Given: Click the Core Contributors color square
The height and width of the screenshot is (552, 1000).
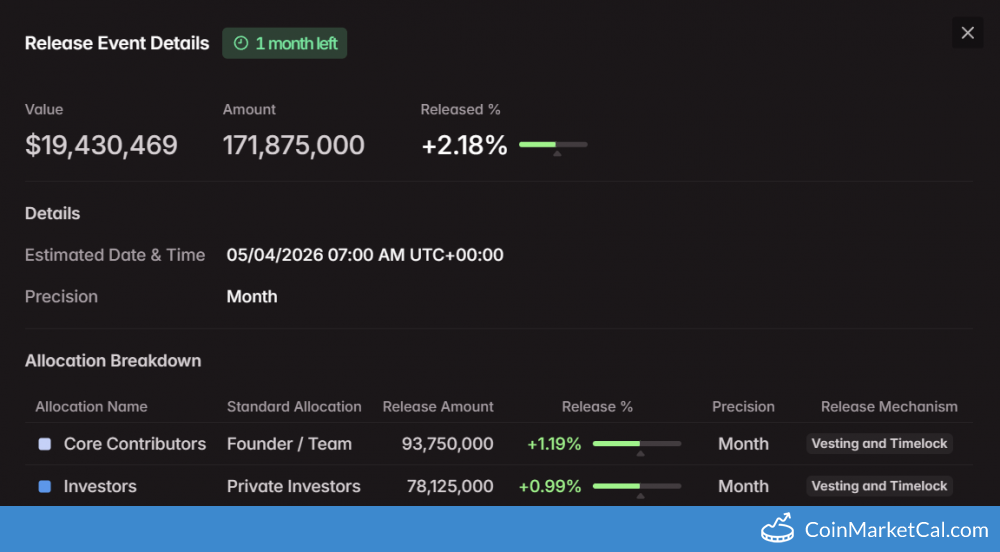Looking at the screenshot, I should pyautogui.click(x=44, y=444).
